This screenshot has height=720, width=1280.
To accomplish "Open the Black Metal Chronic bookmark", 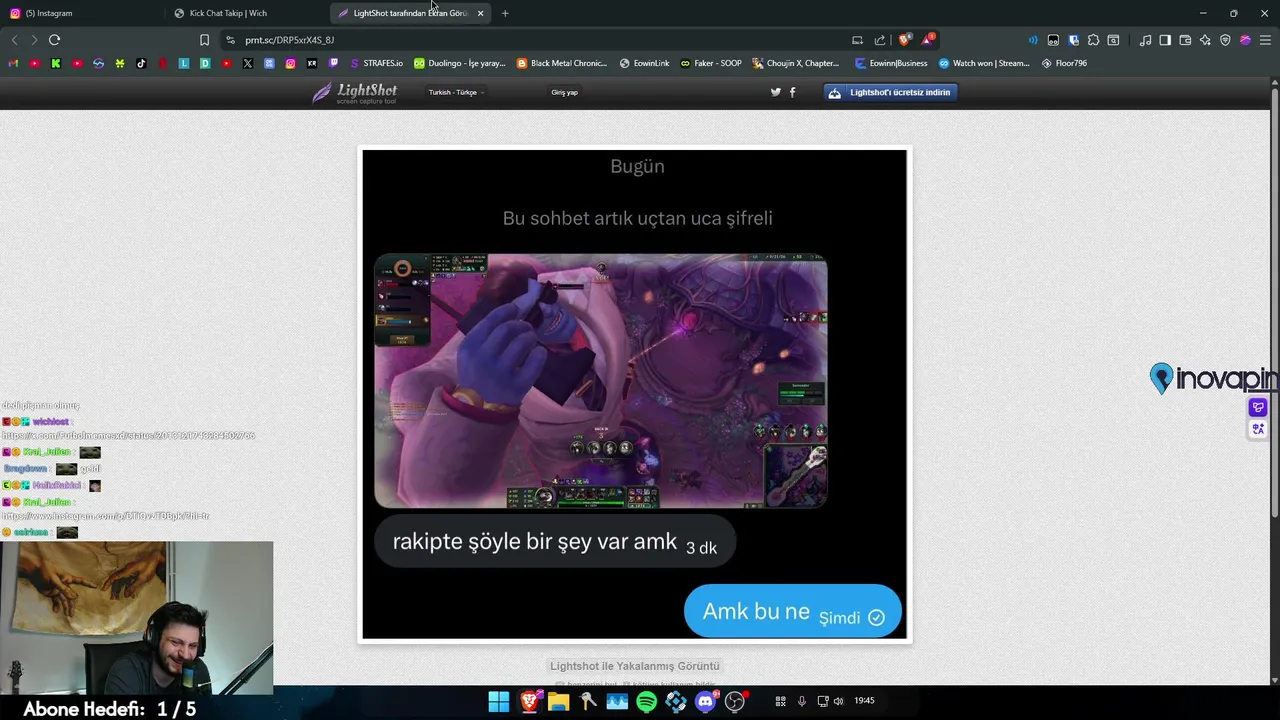I will tap(562, 63).
